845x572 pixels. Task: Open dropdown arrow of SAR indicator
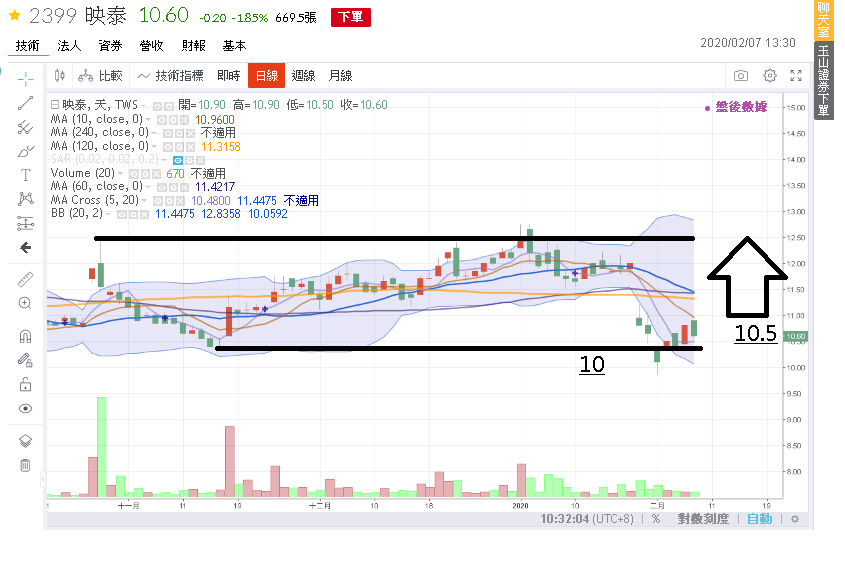coord(164,160)
